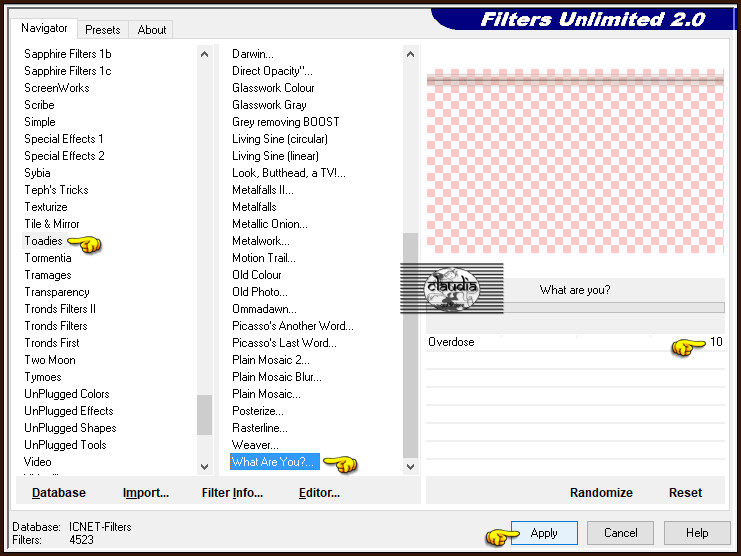741x556 pixels.
Task: Select Toadies in category list
Action: [43, 241]
